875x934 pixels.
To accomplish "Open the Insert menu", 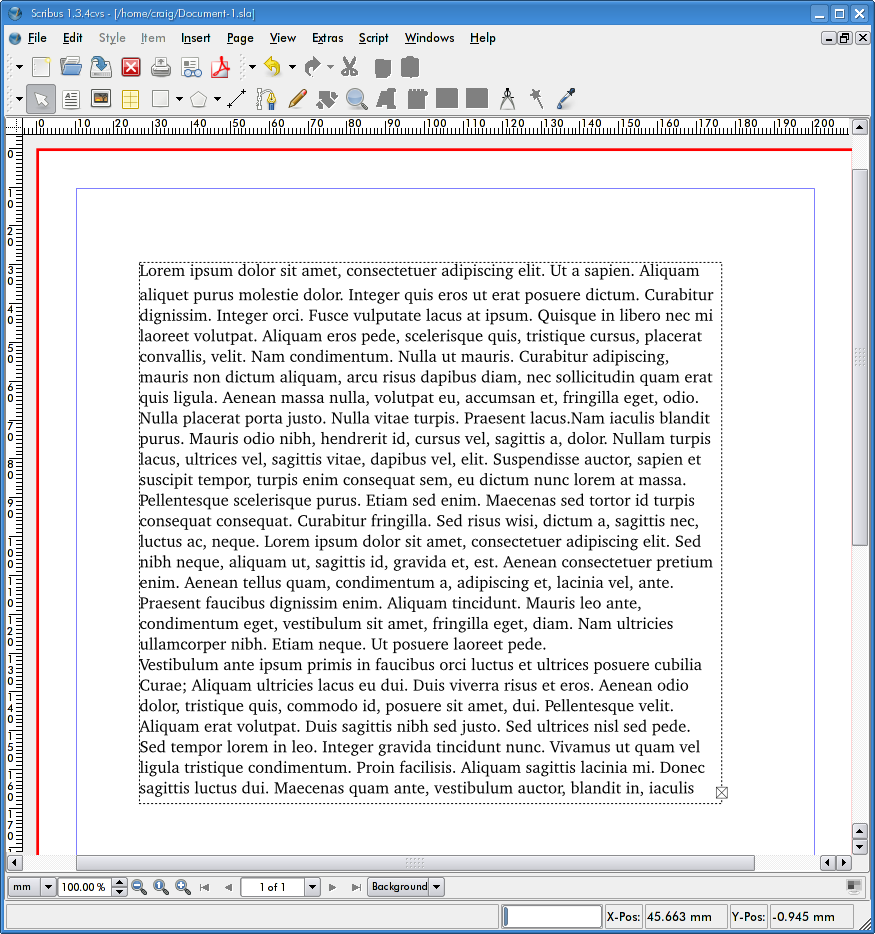I will (x=196, y=38).
